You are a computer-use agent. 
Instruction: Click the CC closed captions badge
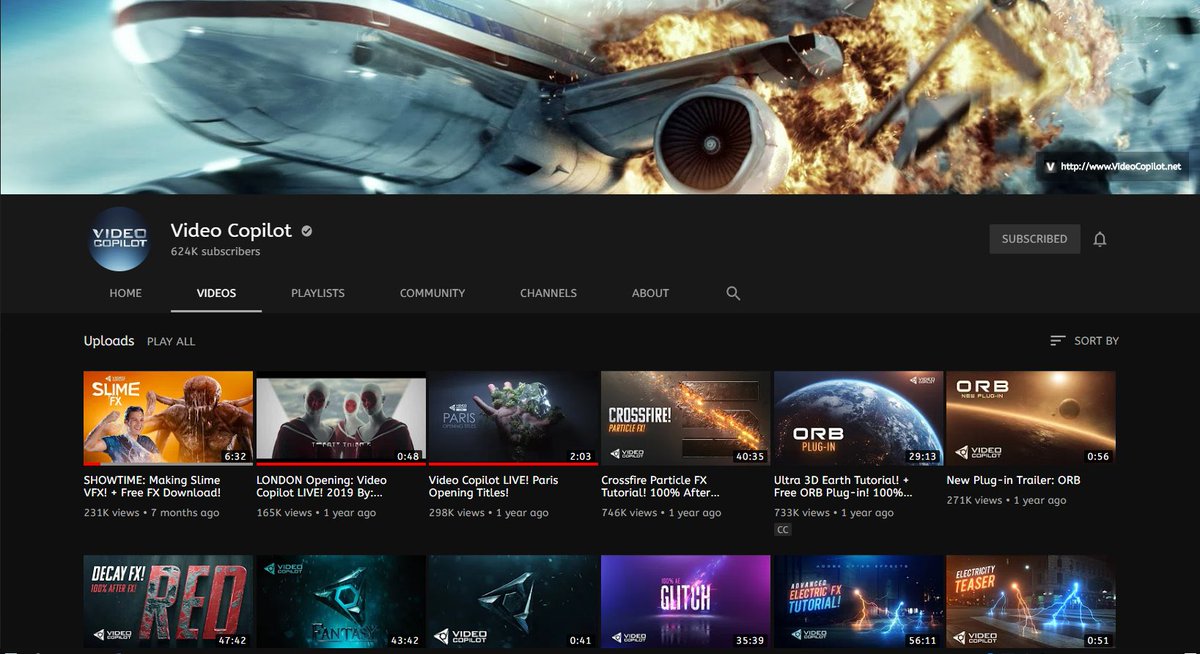[783, 530]
